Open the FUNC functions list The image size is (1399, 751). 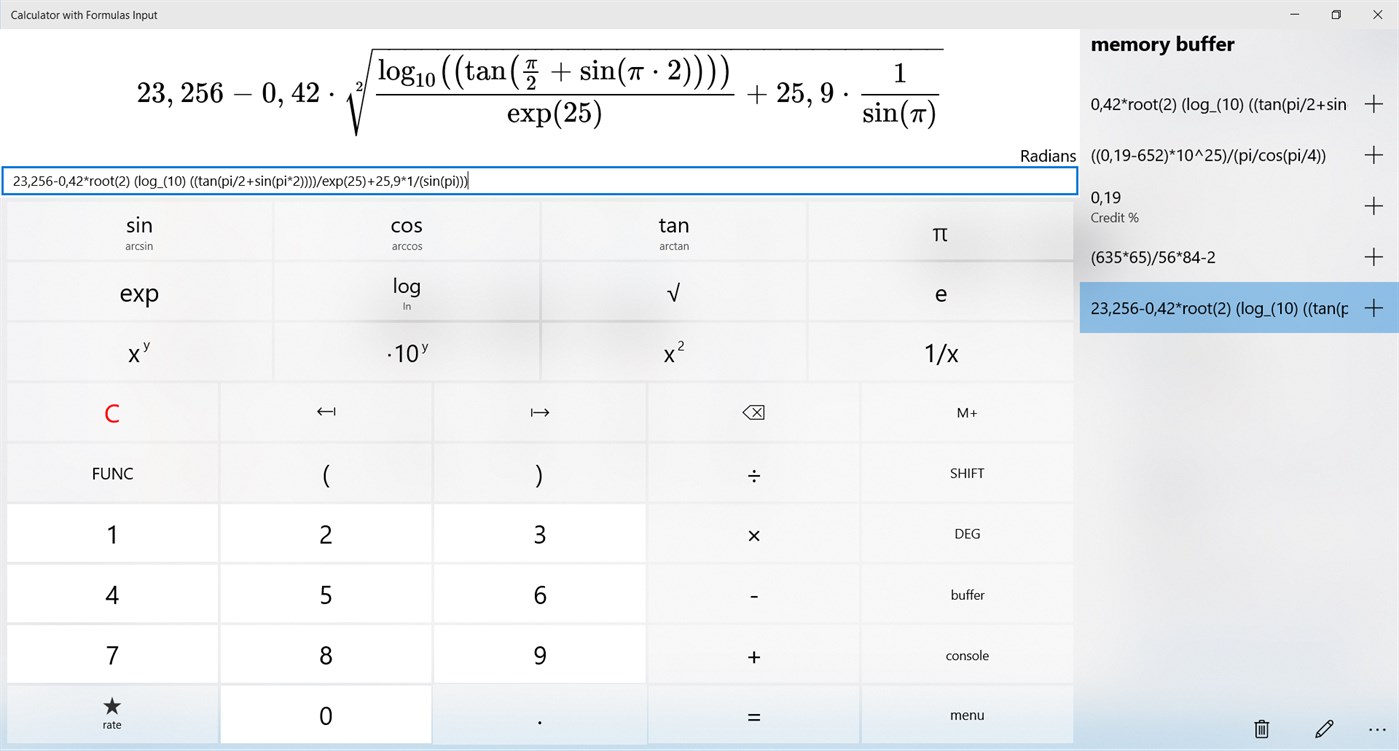pos(112,473)
